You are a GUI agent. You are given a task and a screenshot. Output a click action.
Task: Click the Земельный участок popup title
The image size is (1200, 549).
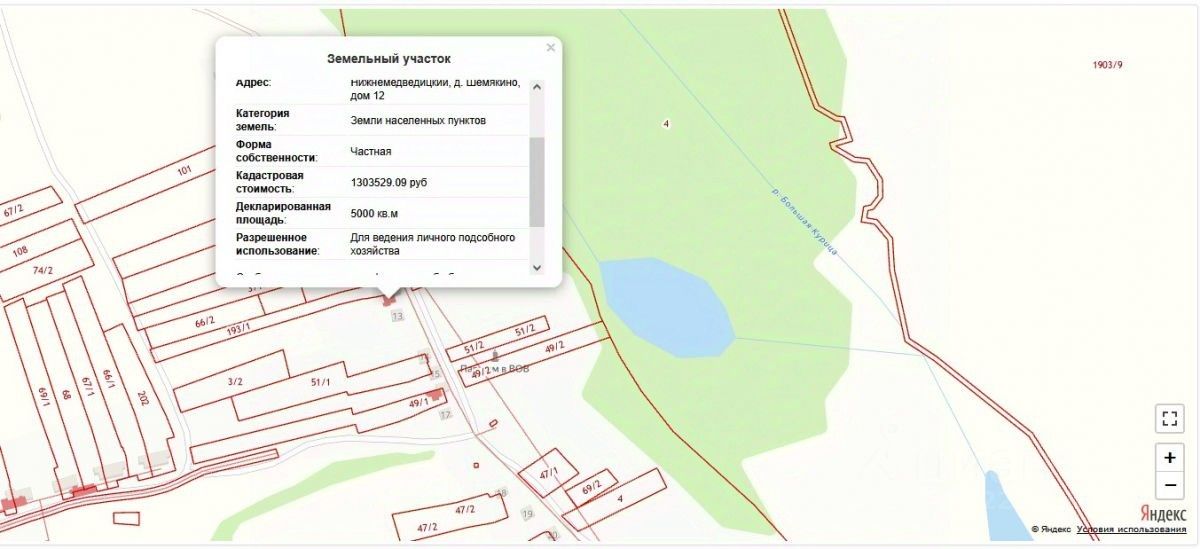click(389, 59)
